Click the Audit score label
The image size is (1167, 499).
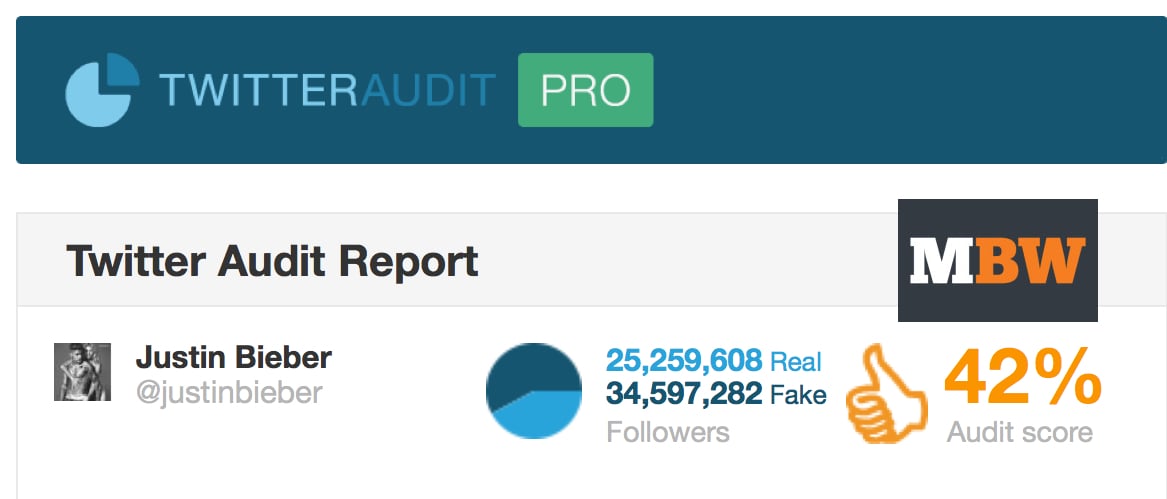(x=1020, y=431)
